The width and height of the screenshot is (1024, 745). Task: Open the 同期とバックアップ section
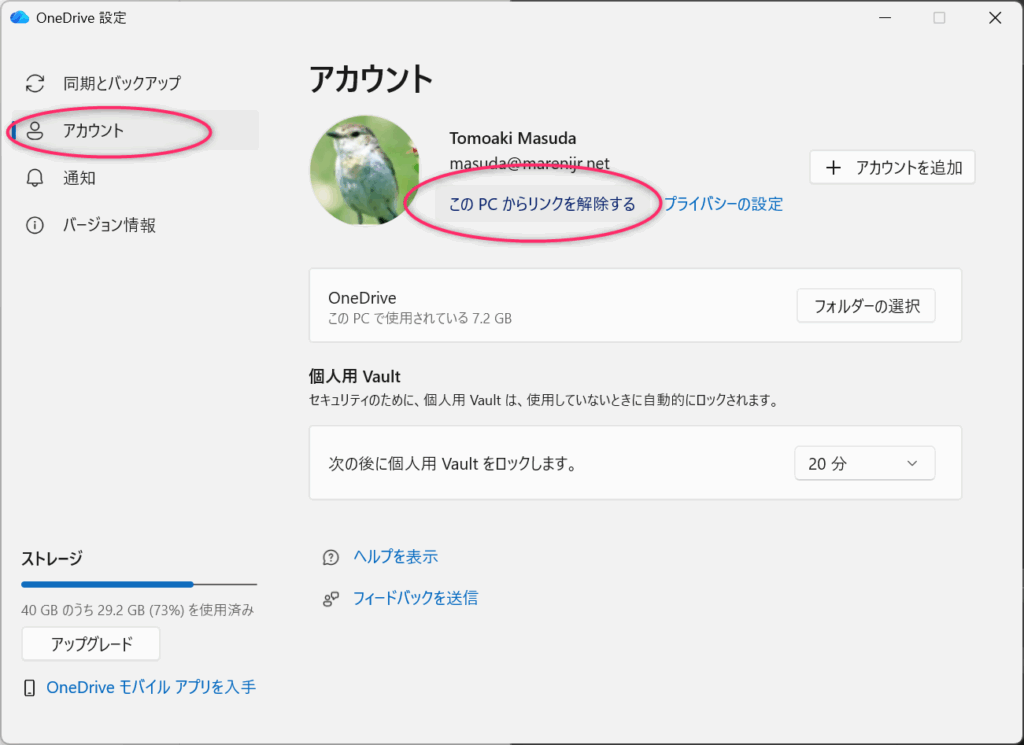tap(121, 83)
